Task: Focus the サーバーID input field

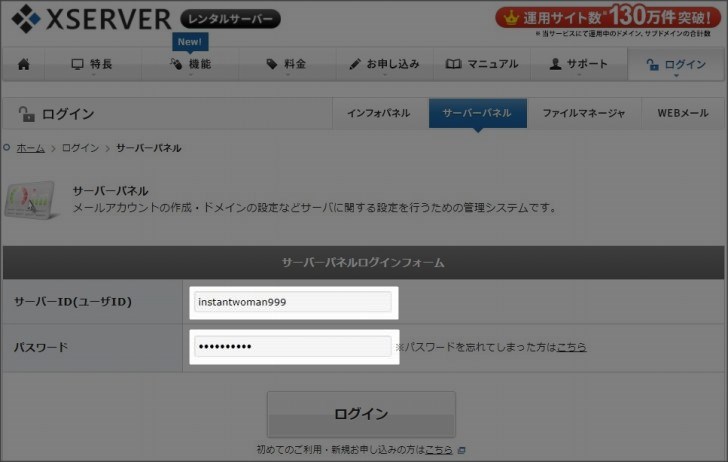Action: point(294,302)
